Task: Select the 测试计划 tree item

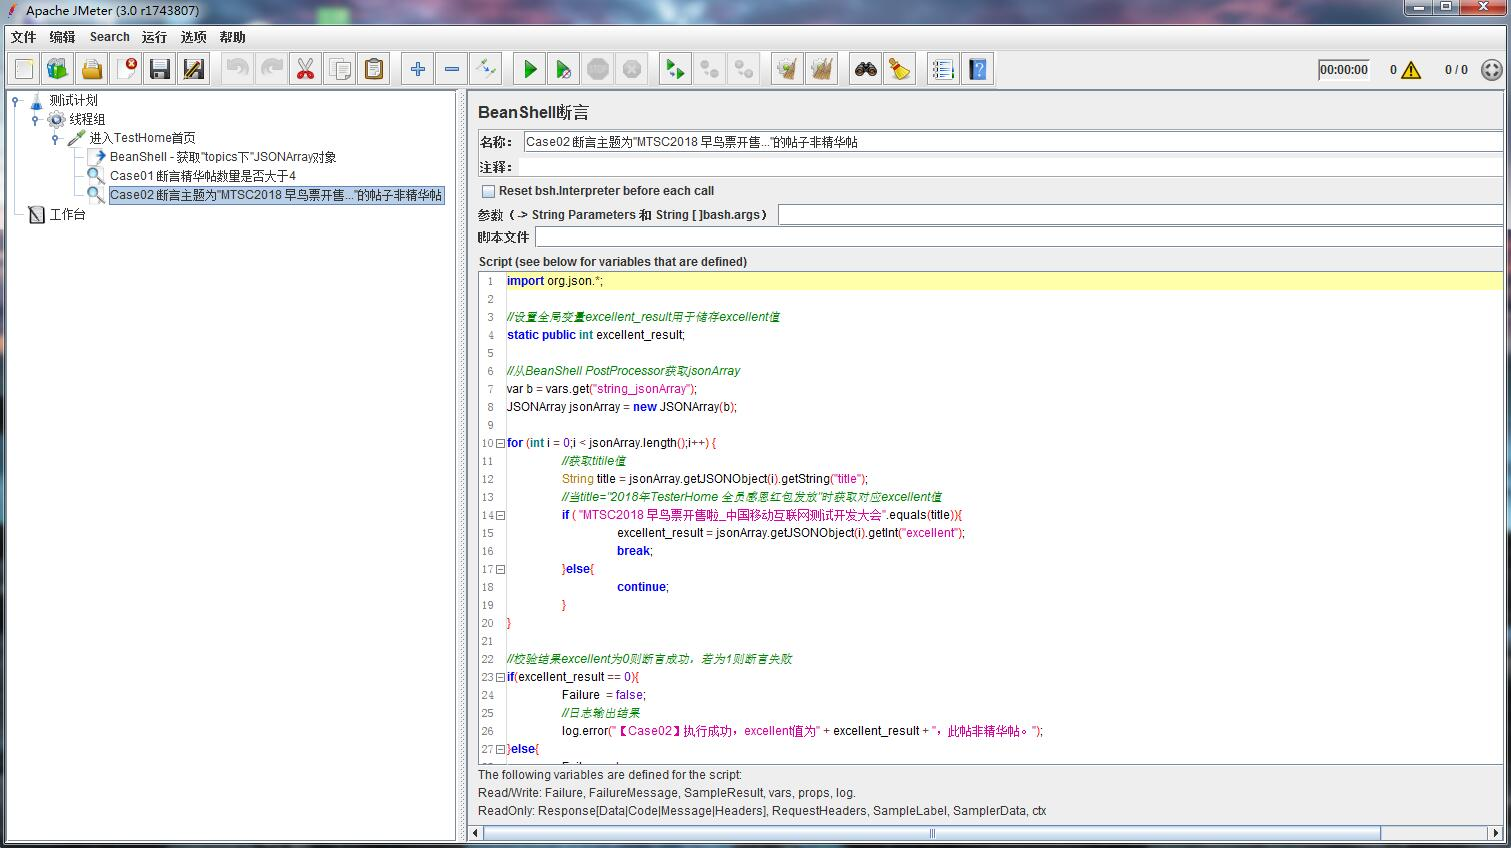Action: click(73, 100)
